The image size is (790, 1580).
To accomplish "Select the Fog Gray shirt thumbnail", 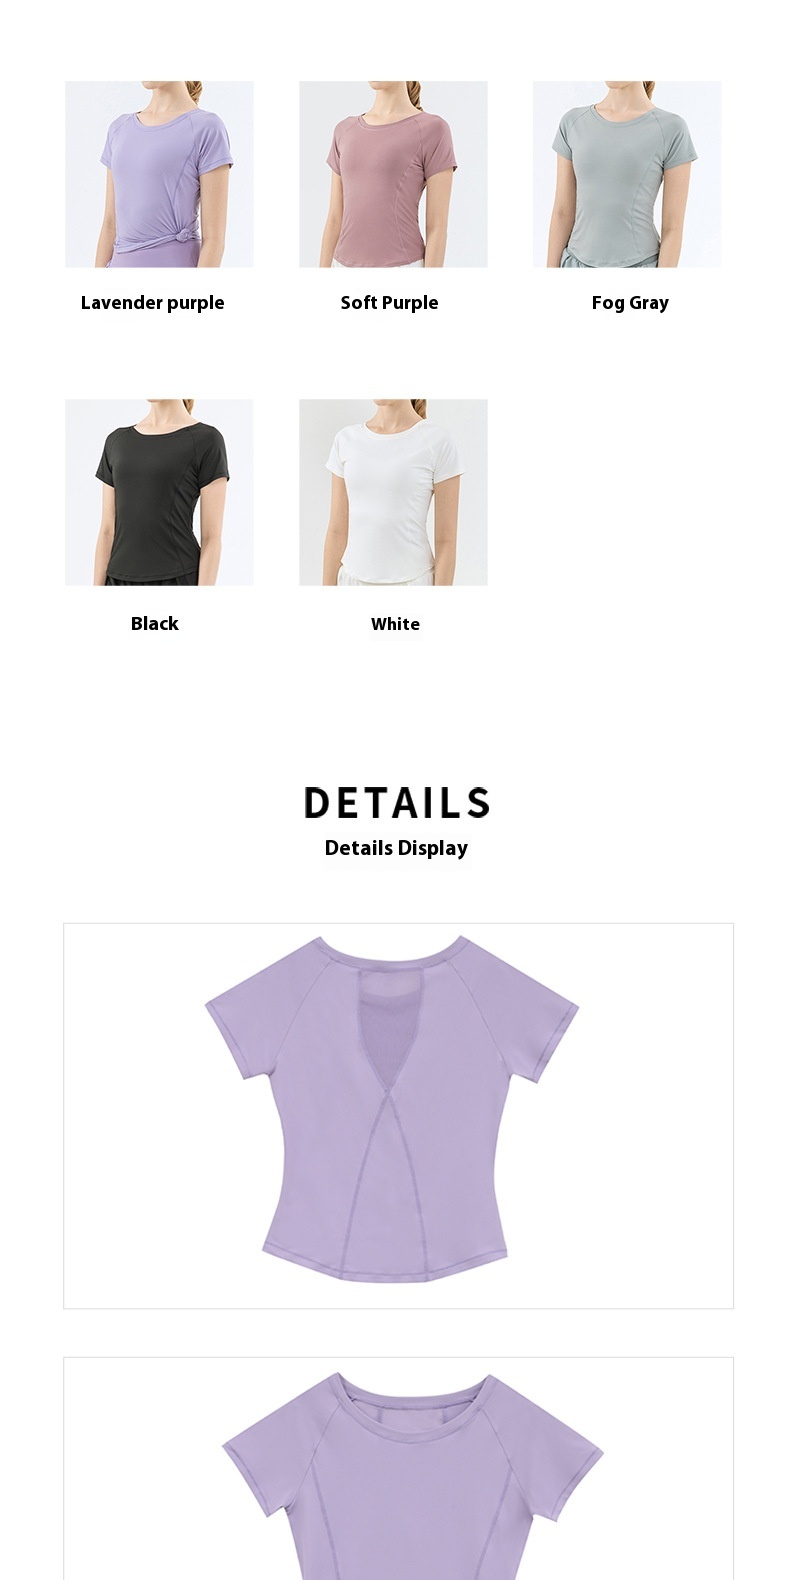I will (x=627, y=174).
